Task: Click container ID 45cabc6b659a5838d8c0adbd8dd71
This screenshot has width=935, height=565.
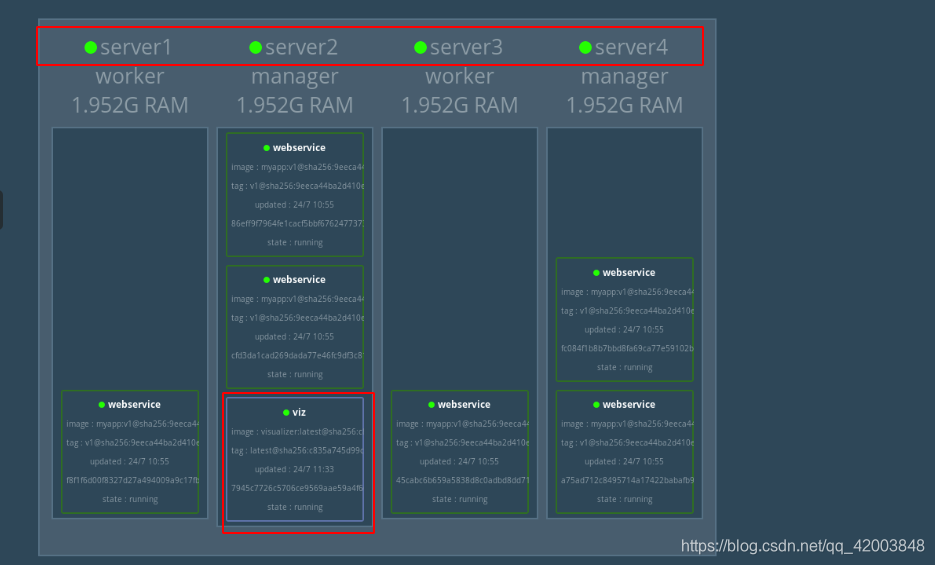Action: (462, 480)
